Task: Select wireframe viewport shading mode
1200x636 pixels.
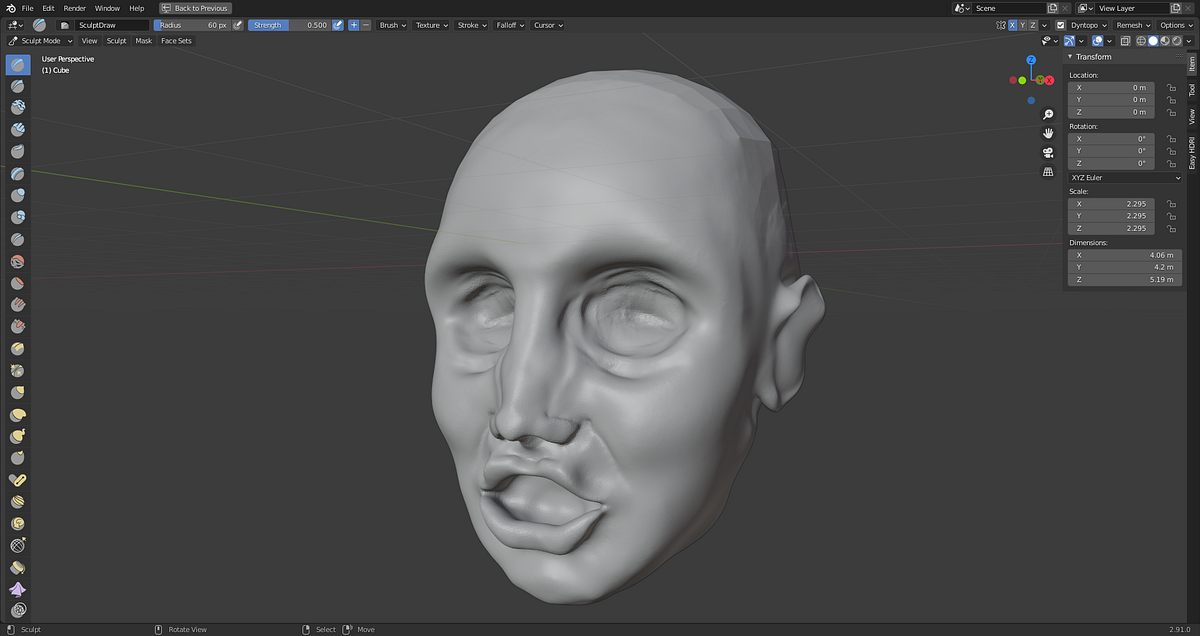Action: coord(1141,41)
